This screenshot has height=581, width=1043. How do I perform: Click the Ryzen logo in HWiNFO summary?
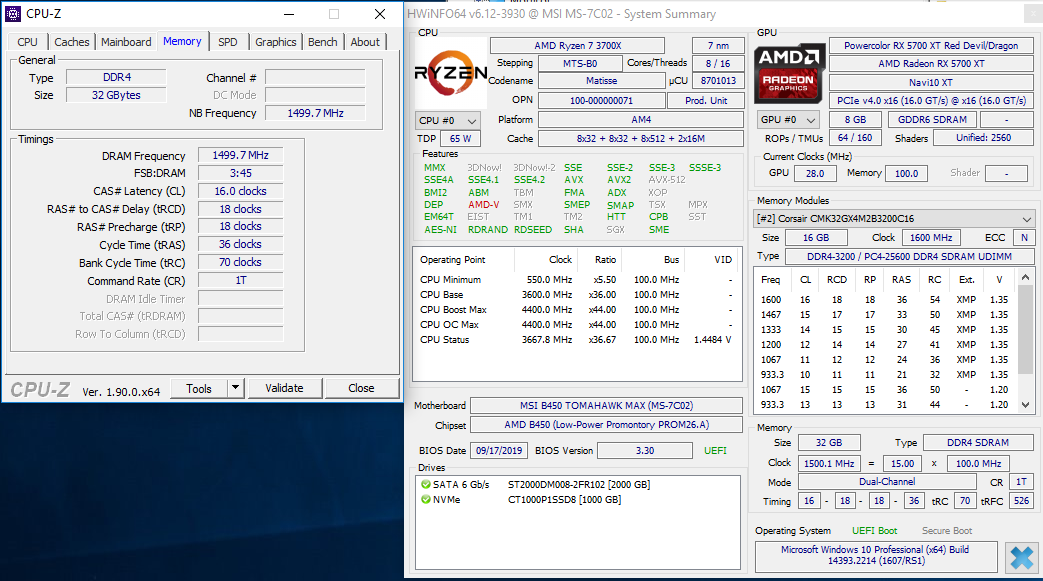pos(450,73)
